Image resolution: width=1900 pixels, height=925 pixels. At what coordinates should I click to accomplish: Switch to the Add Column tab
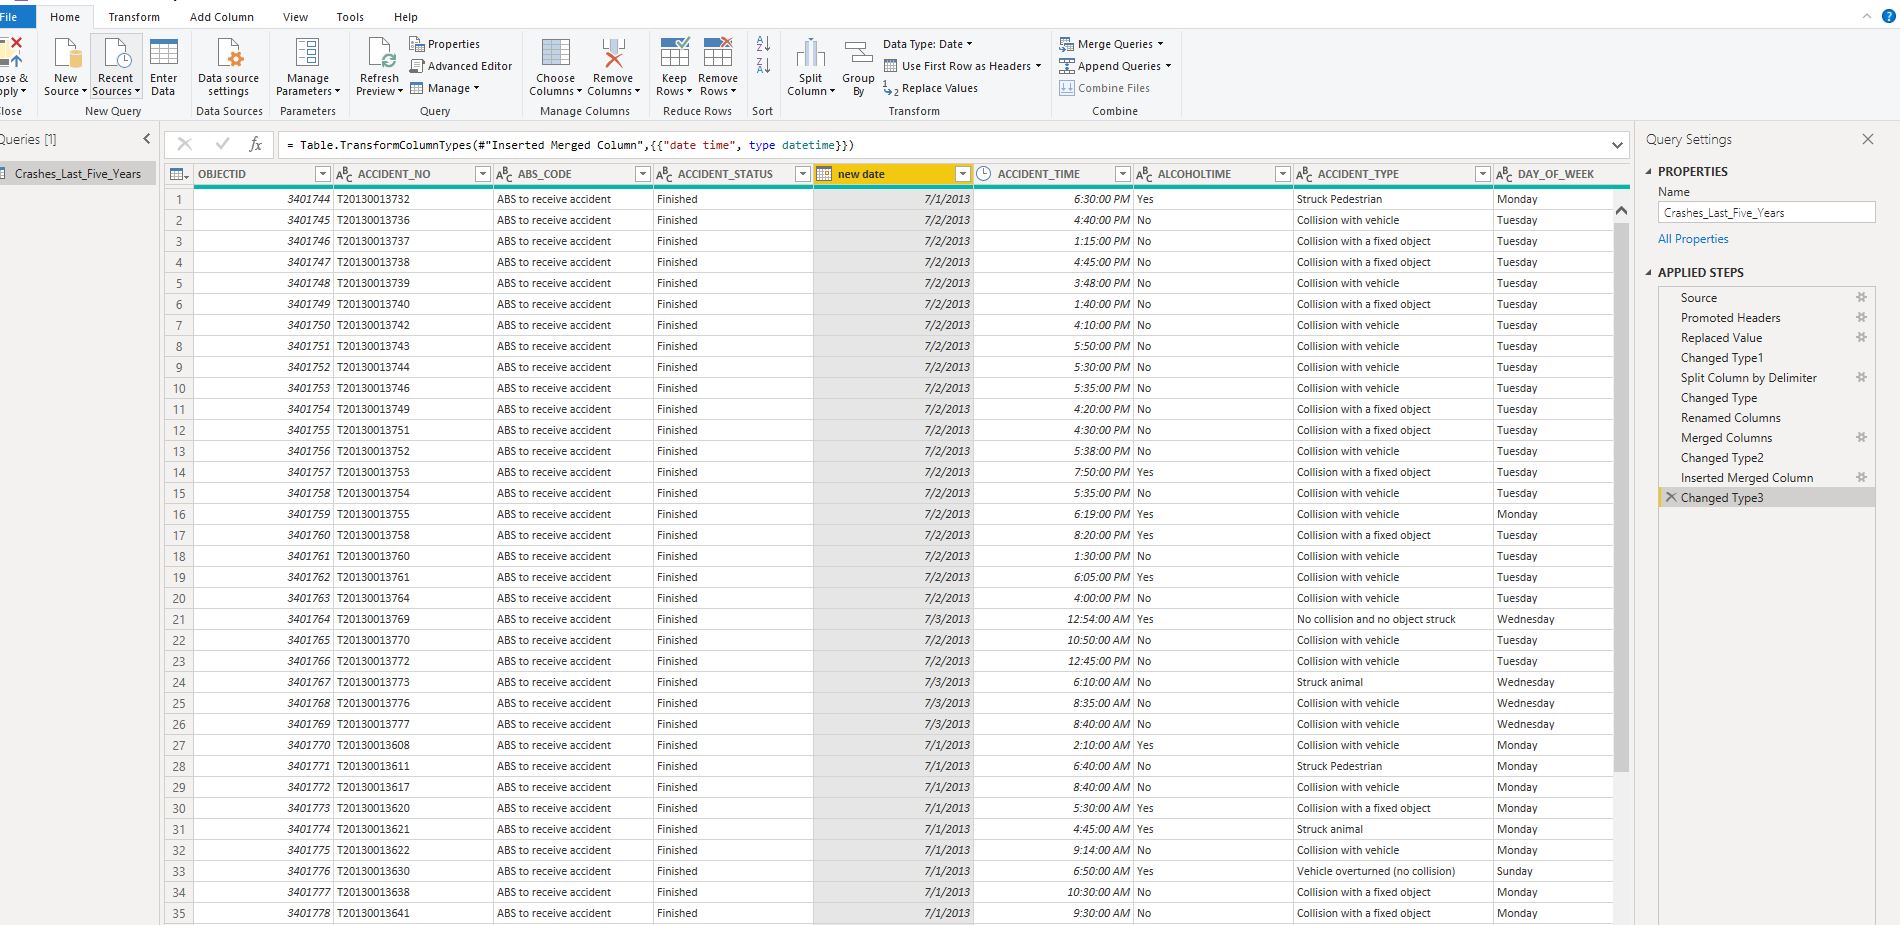click(221, 17)
